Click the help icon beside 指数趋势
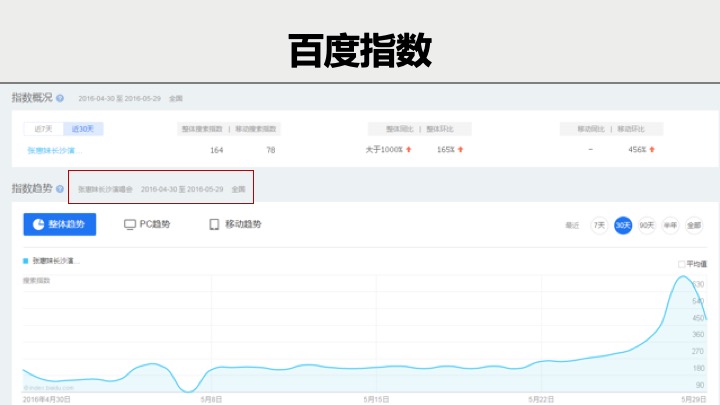720x405 pixels. [60, 189]
